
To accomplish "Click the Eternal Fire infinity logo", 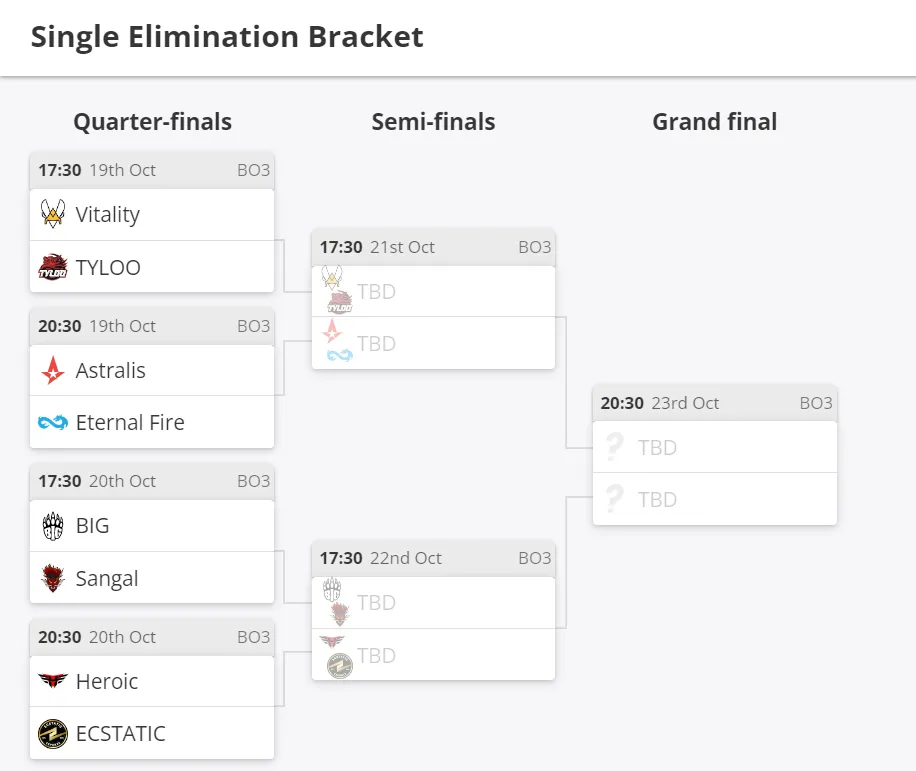I will 53,422.
